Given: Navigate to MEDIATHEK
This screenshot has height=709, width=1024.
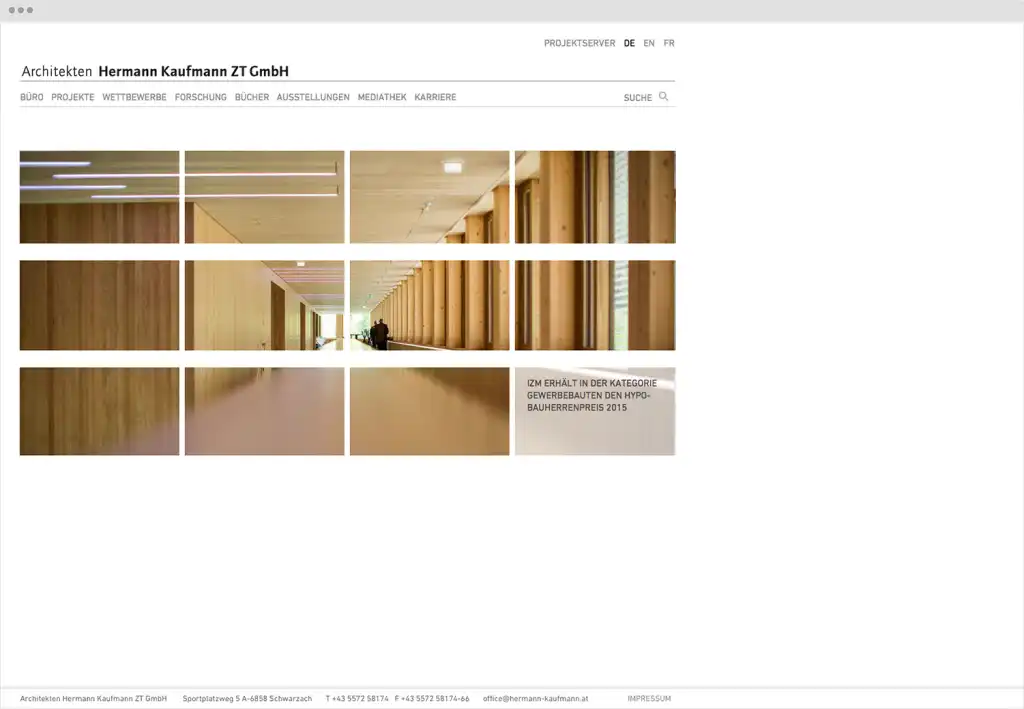Looking at the screenshot, I should click(382, 98).
